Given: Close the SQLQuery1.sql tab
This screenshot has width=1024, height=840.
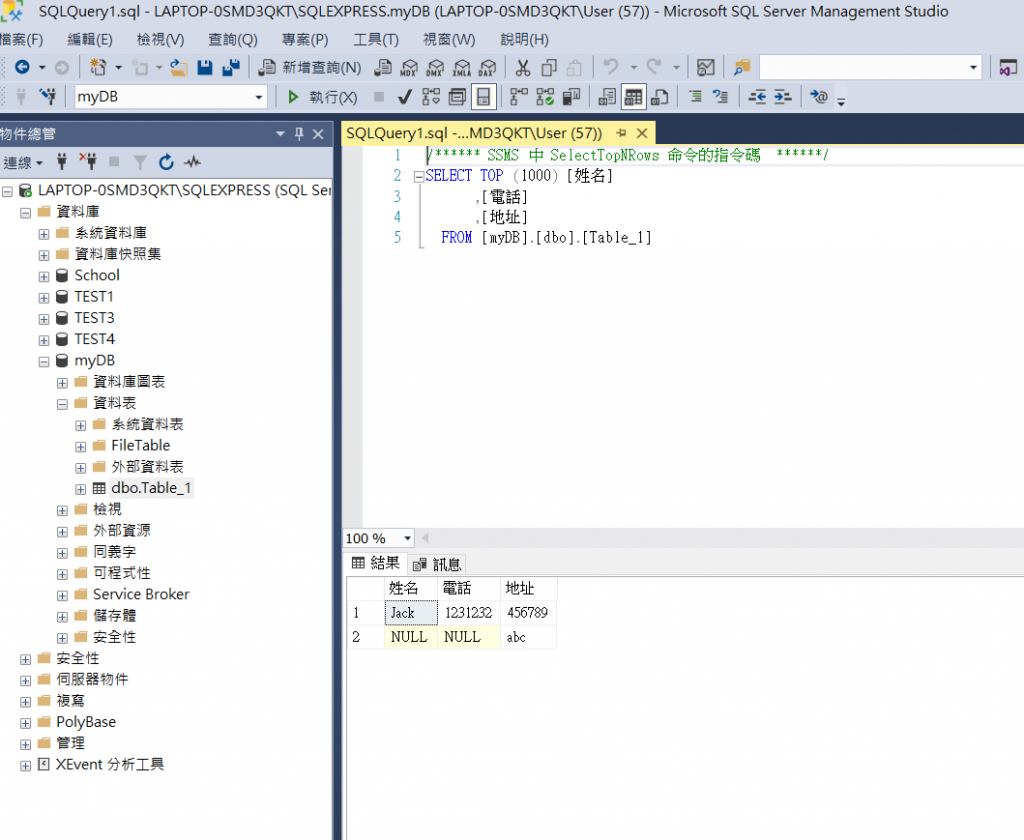Looking at the screenshot, I should coord(642,133).
